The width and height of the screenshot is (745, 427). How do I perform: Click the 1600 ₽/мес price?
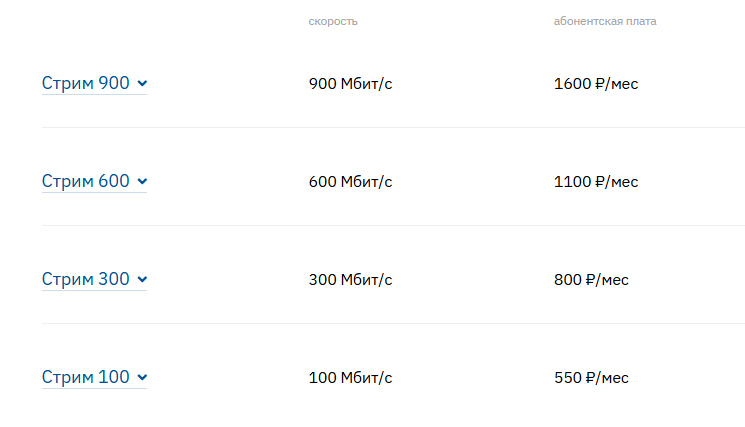(596, 84)
